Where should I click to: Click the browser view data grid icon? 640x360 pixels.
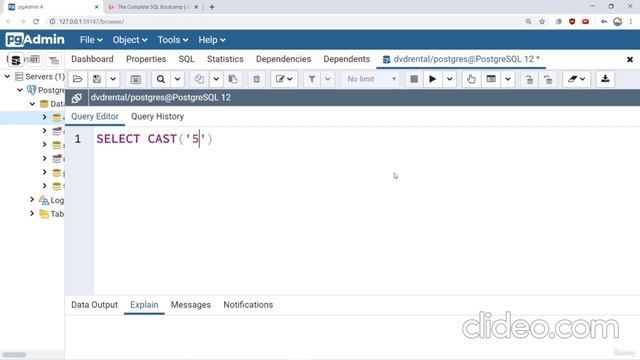pyautogui.click(x=35, y=60)
